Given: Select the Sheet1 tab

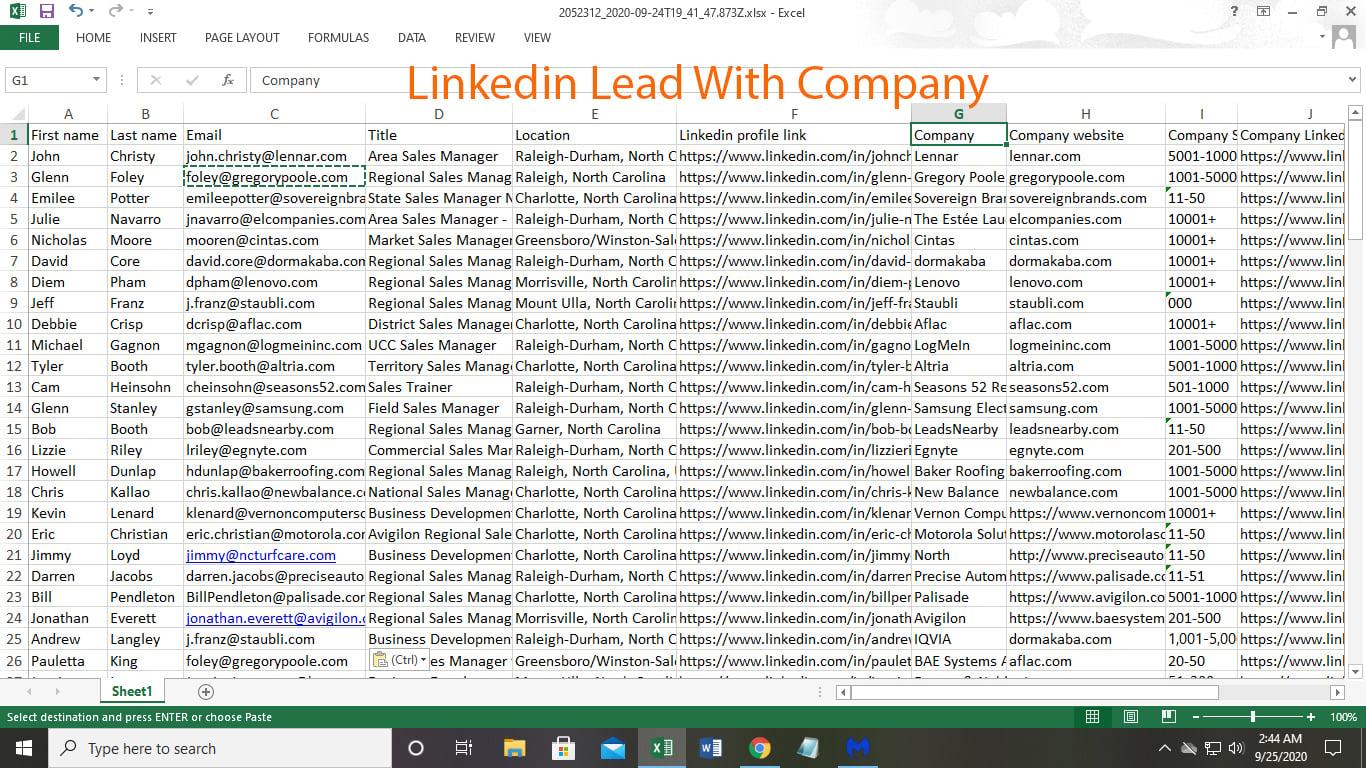Looking at the screenshot, I should [131, 691].
